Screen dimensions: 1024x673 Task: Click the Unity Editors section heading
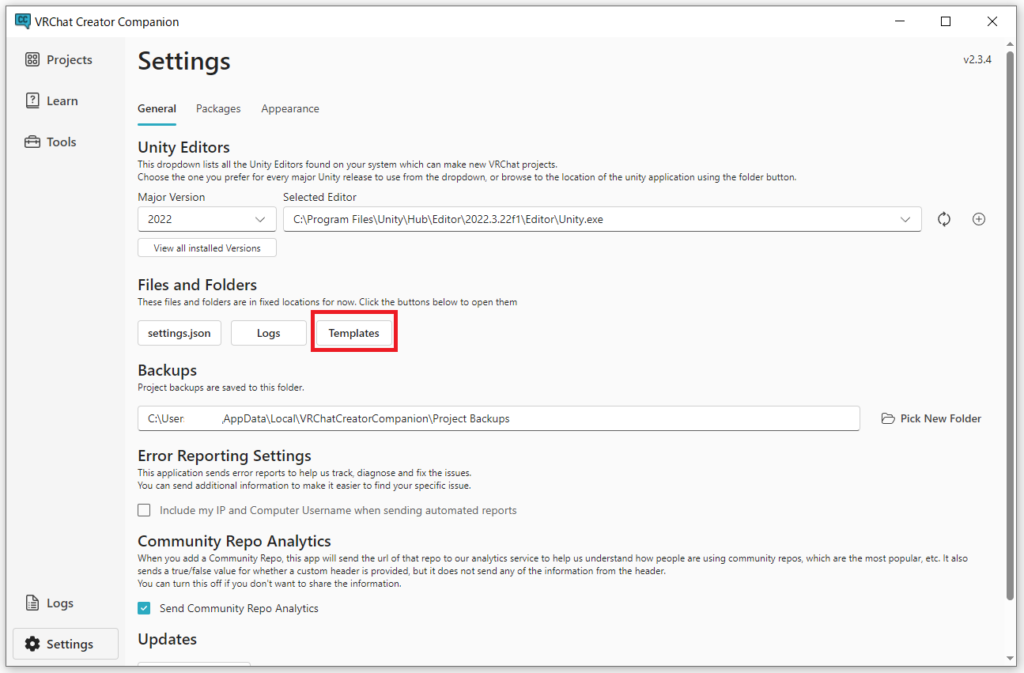coord(184,148)
